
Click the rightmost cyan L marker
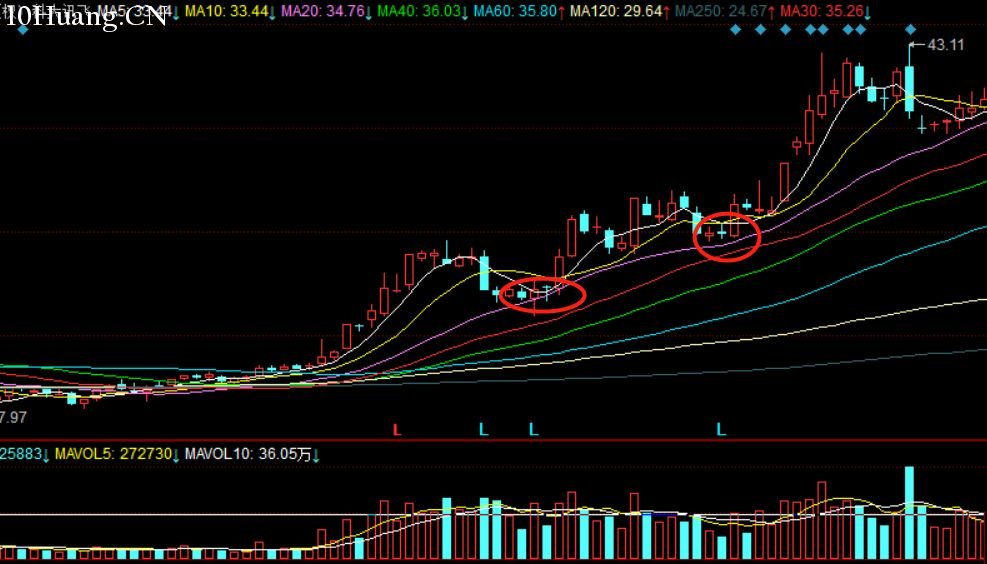click(721, 430)
